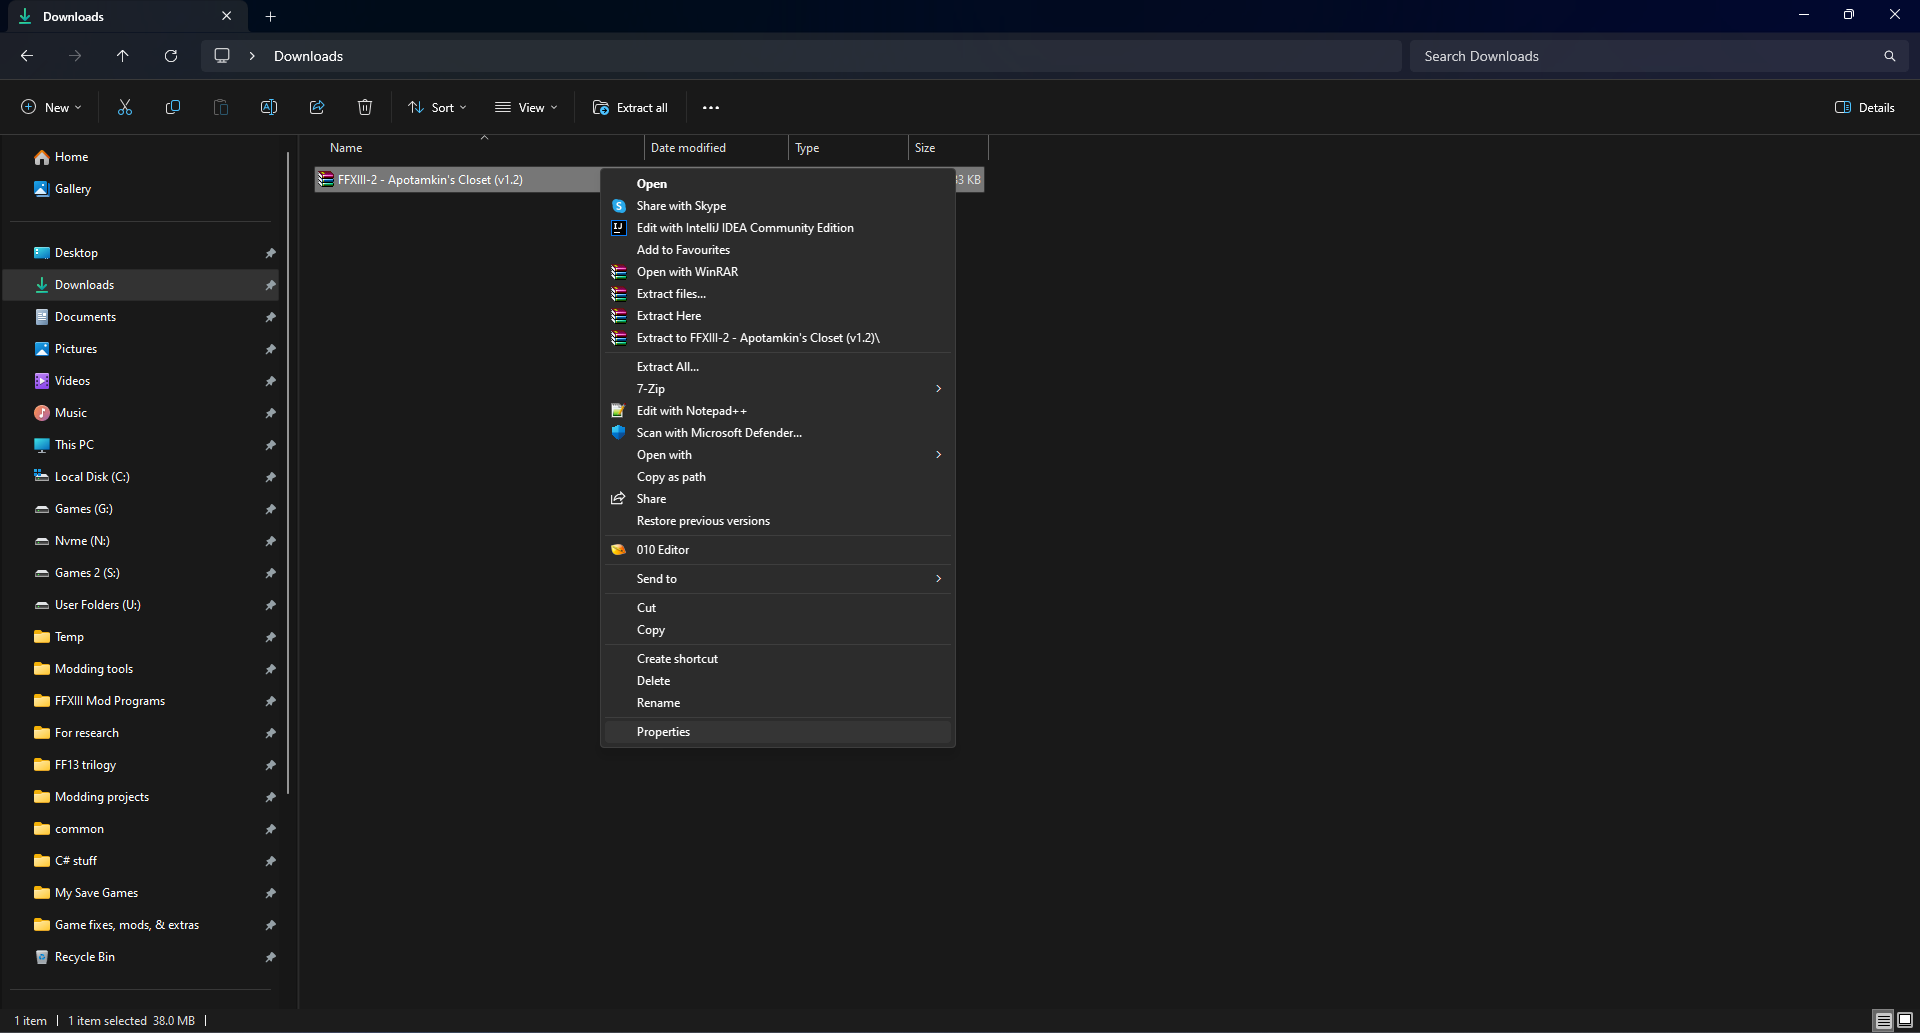Choose Open in context menu
Image resolution: width=1920 pixels, height=1033 pixels.
pos(778,184)
